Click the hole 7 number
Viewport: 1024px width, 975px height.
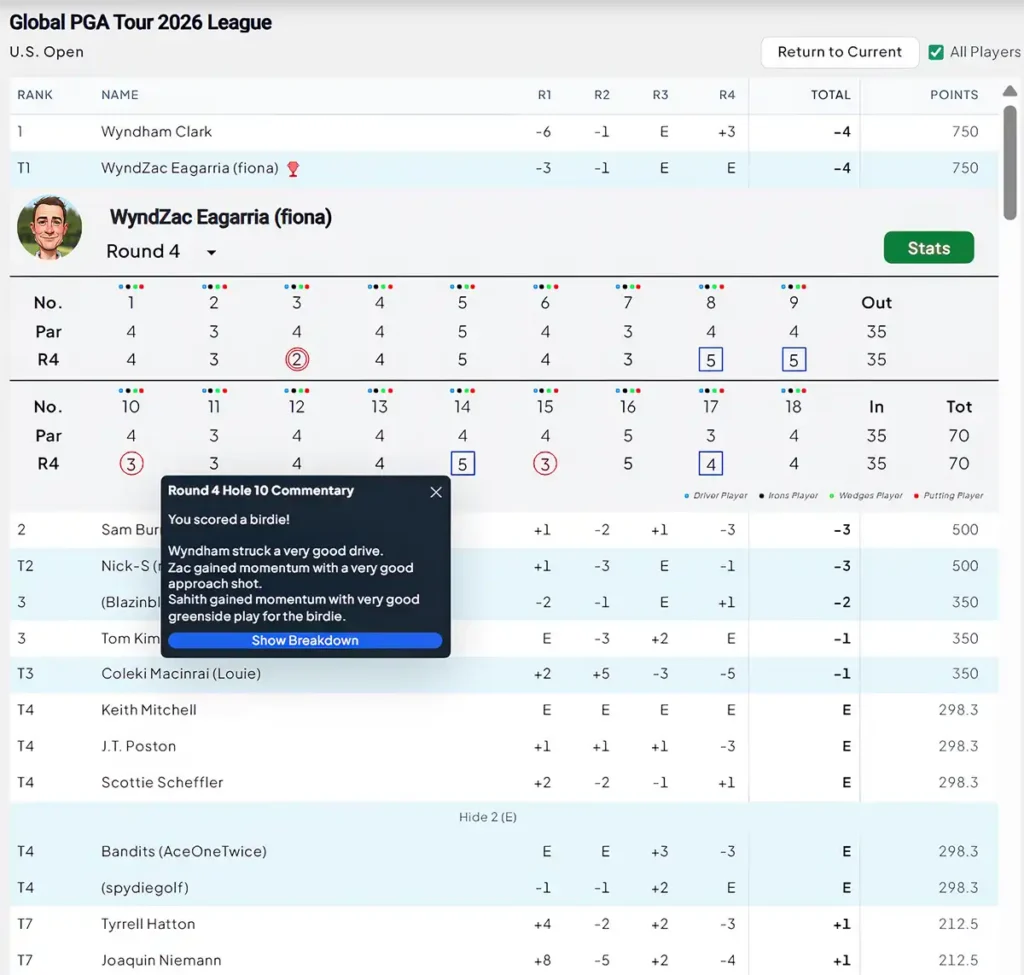tap(628, 303)
